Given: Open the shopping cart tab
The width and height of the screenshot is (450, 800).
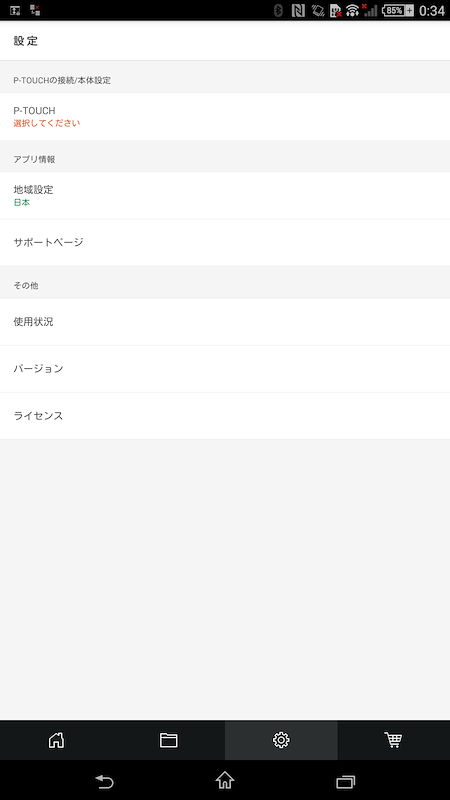Looking at the screenshot, I should [393, 740].
